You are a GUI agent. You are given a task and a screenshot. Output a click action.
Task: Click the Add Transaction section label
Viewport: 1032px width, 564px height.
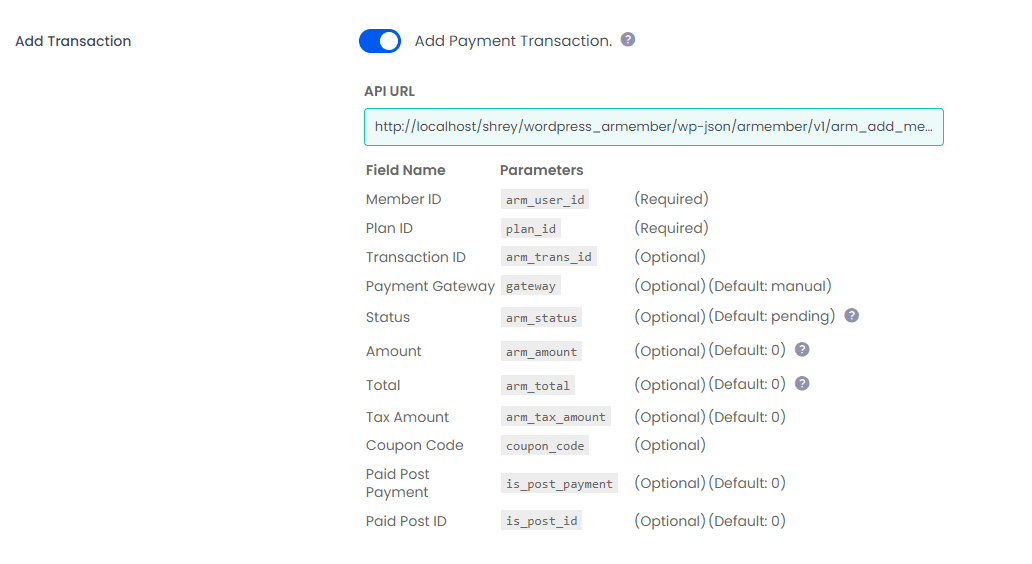[x=73, y=41]
